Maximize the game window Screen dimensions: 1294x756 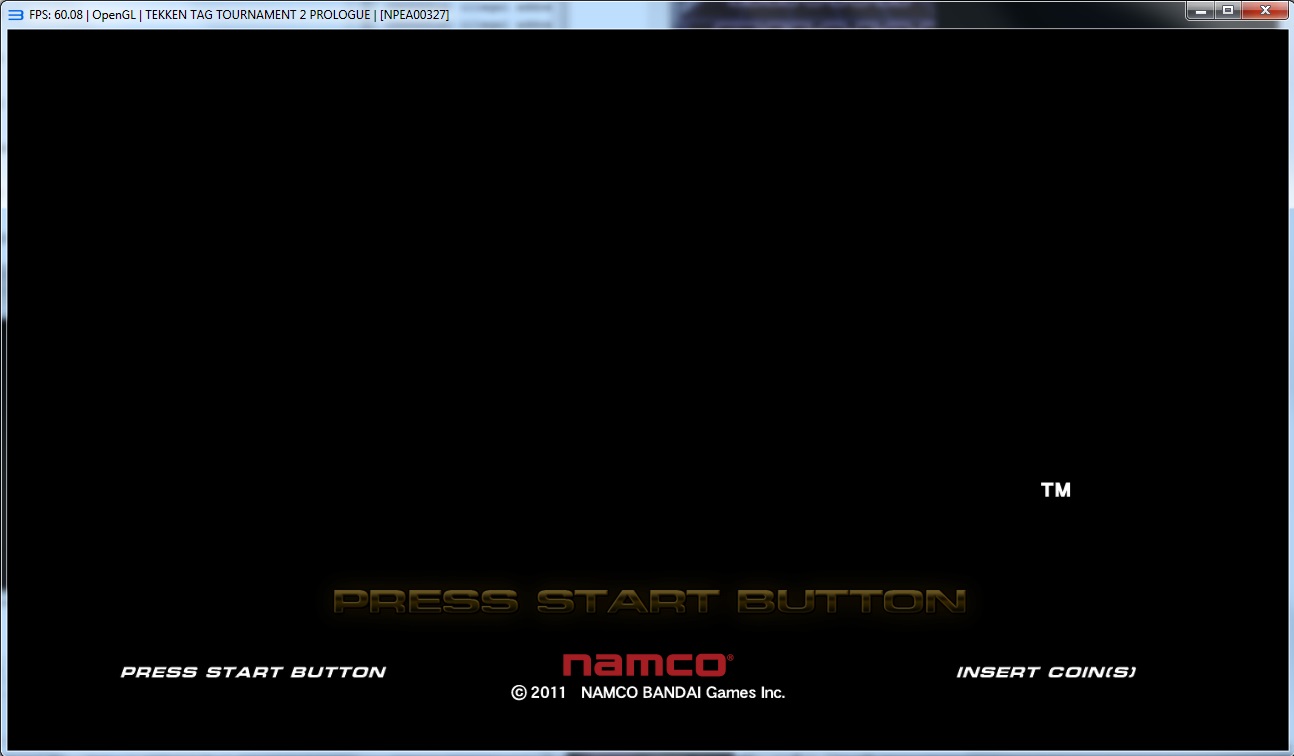(x=1227, y=10)
